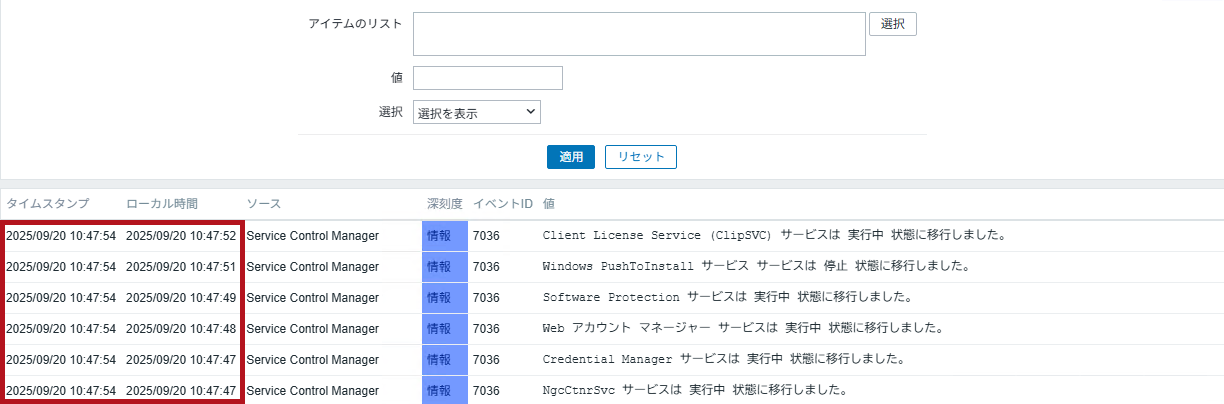The image size is (1224, 404).
Task: Click the local time 10:47:48 cell
Action: point(181,329)
